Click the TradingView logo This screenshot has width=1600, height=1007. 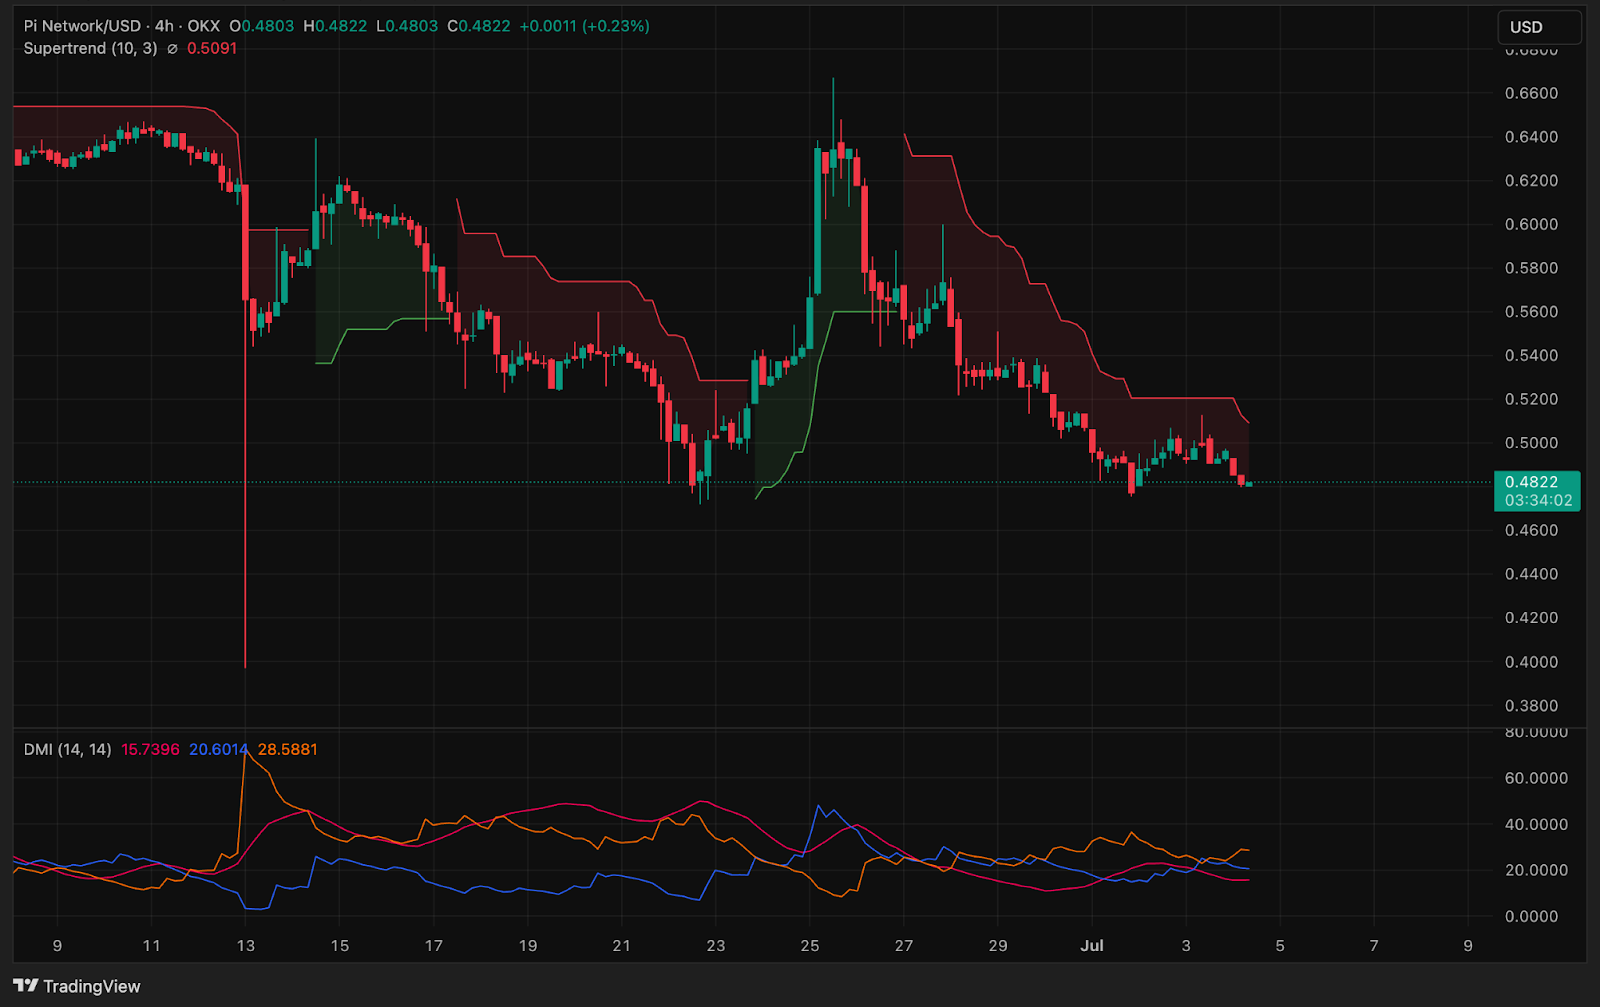[x=77, y=986]
